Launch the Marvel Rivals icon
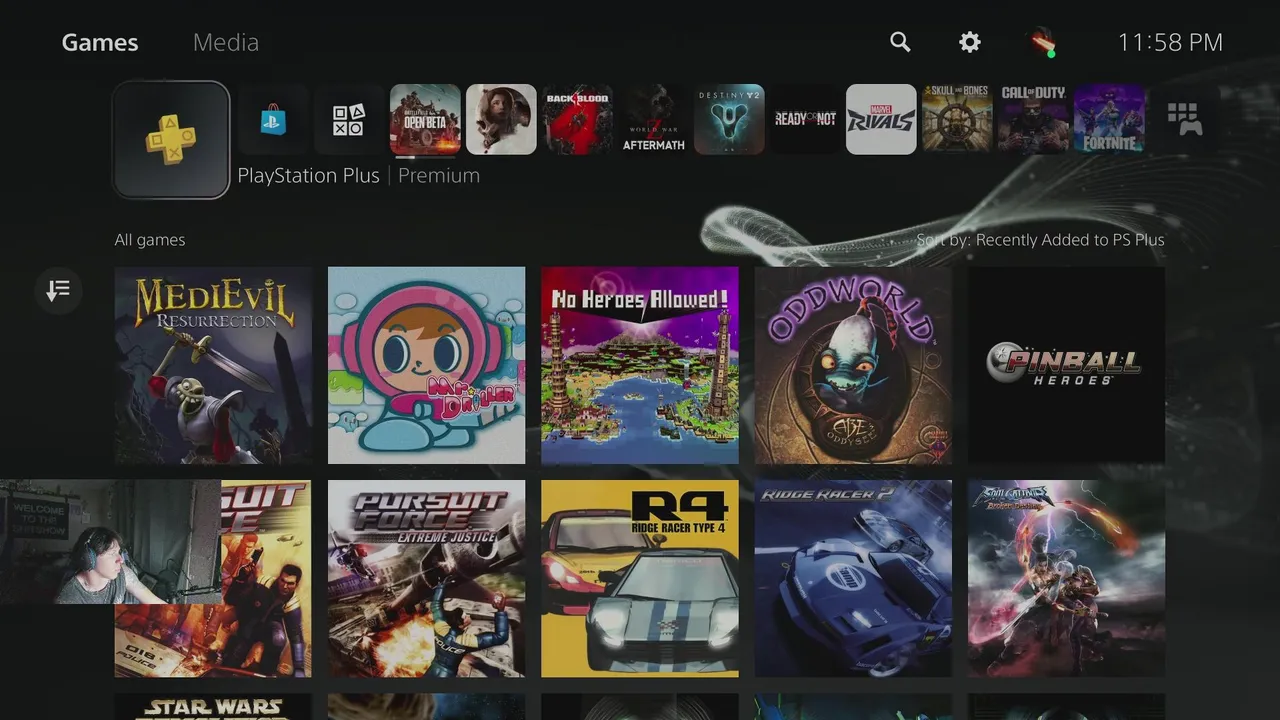1280x720 pixels. [881, 120]
